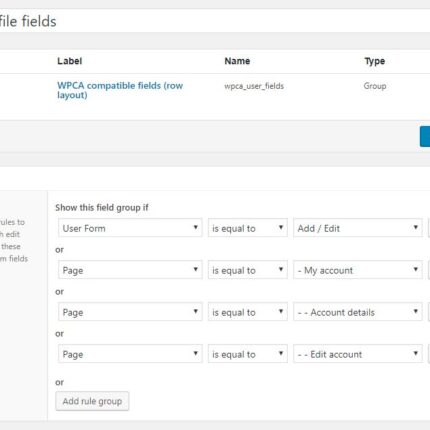430x430 pixels.
Task: Click the Add rule group button
Action: [92, 401]
